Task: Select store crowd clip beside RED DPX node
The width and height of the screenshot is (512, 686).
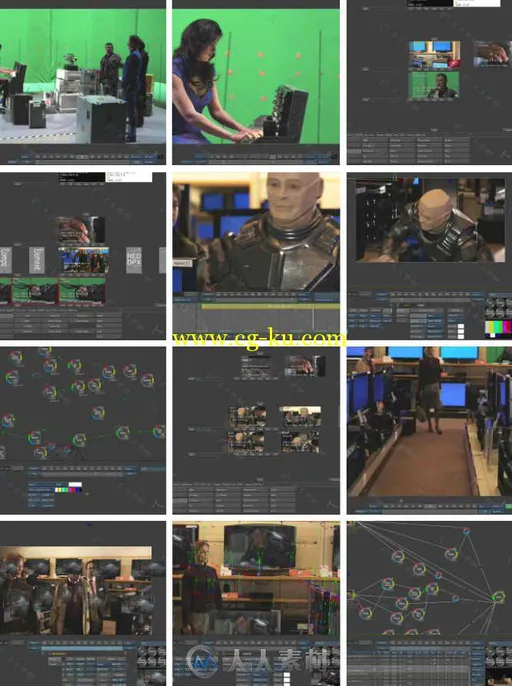Action: click(x=84, y=261)
